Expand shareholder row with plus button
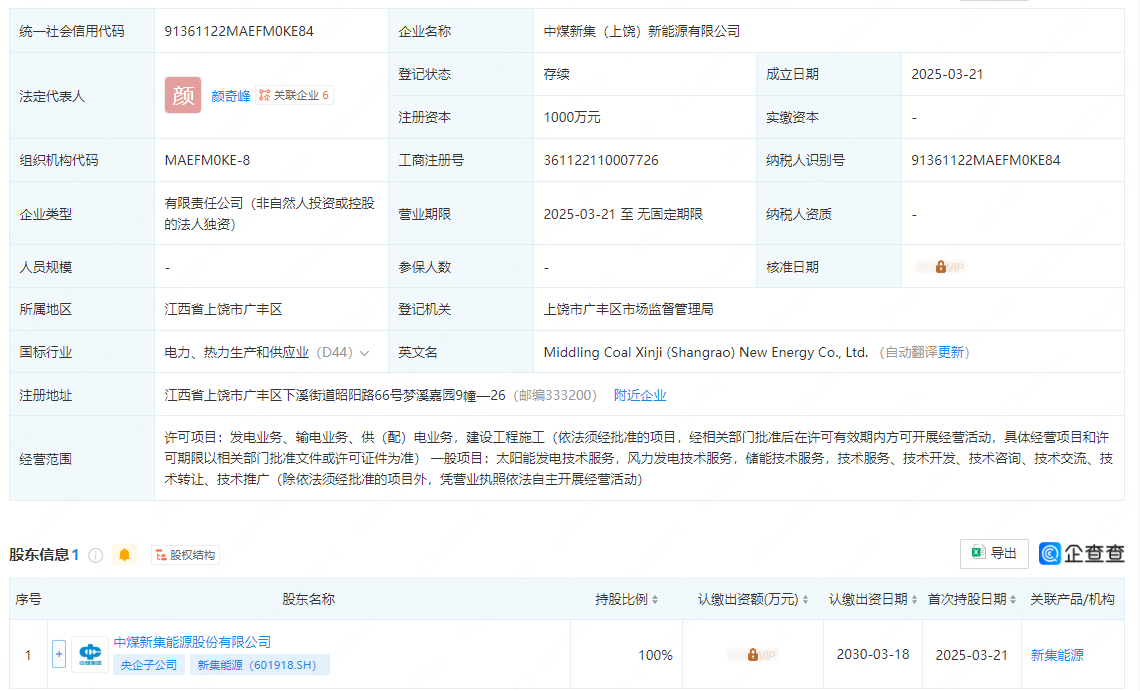The height and width of the screenshot is (691, 1140). [x=59, y=655]
